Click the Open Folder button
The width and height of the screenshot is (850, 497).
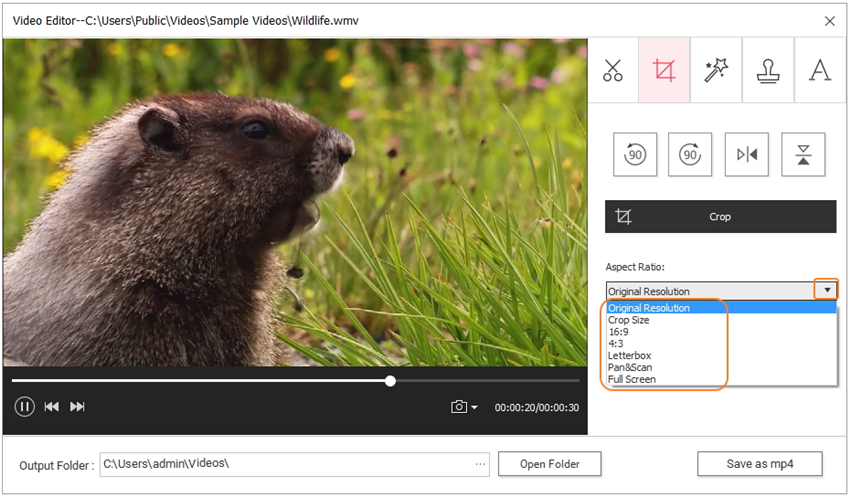click(549, 464)
